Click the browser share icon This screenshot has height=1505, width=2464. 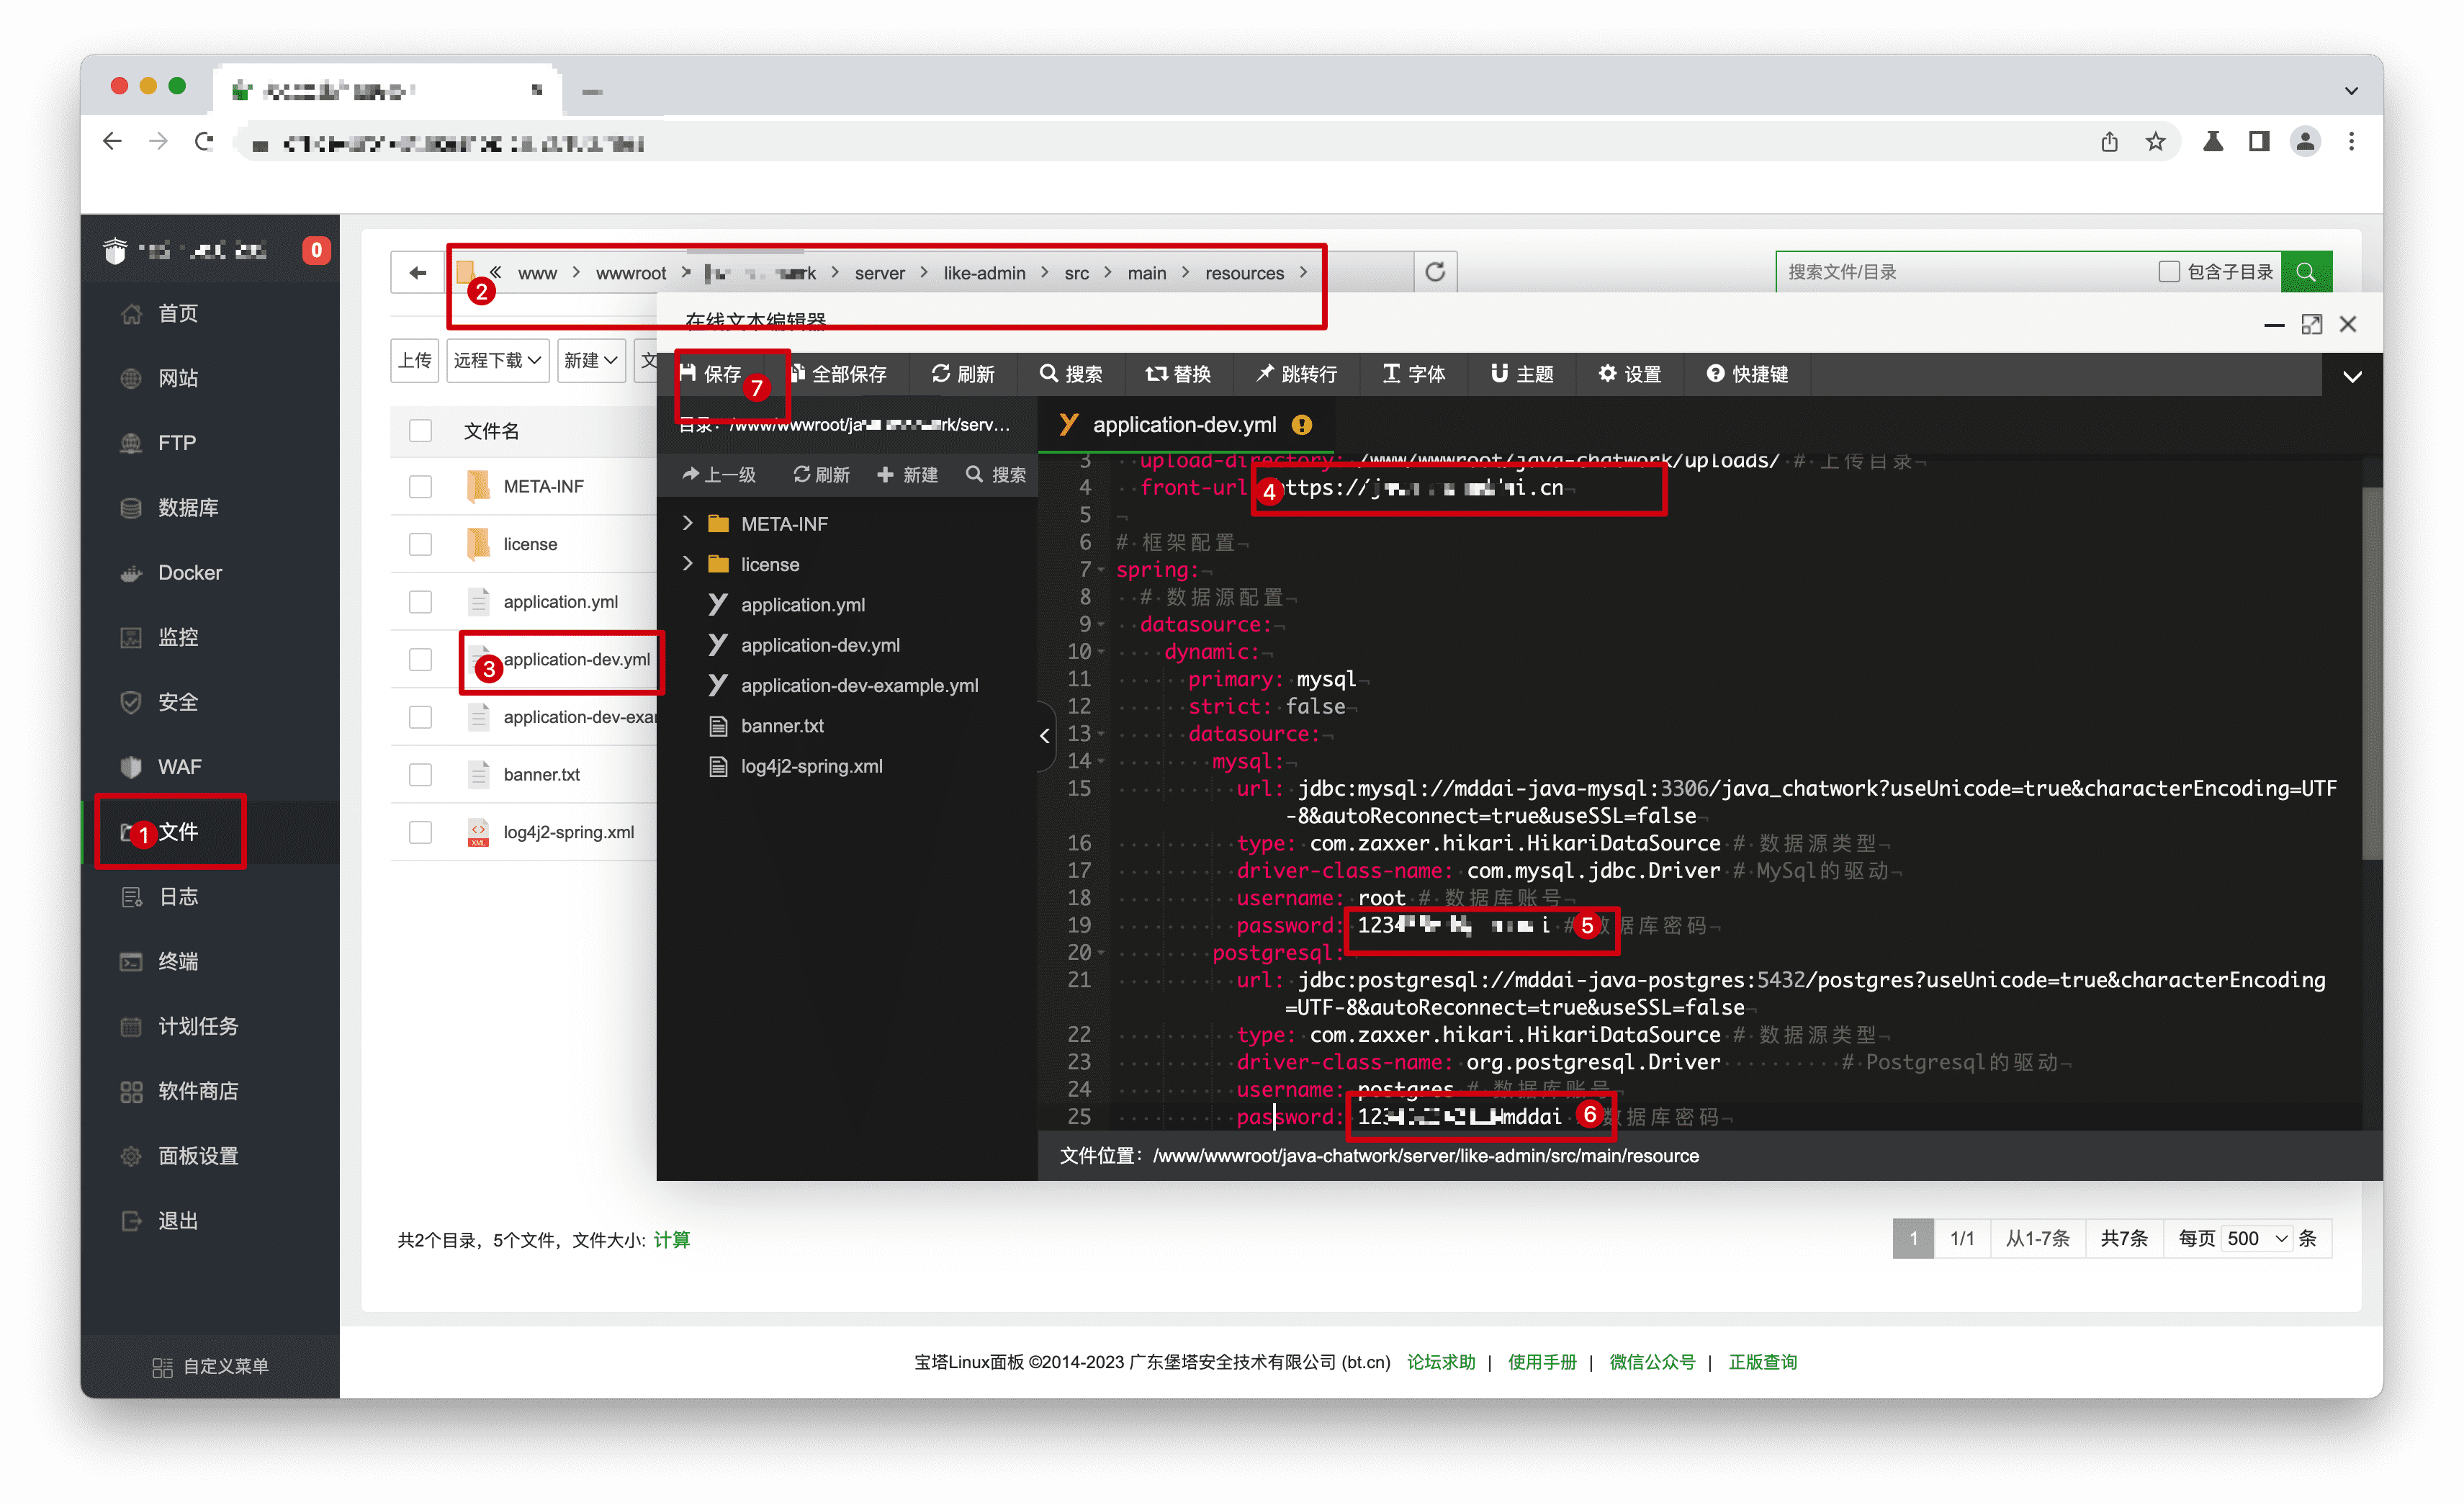click(x=2109, y=142)
